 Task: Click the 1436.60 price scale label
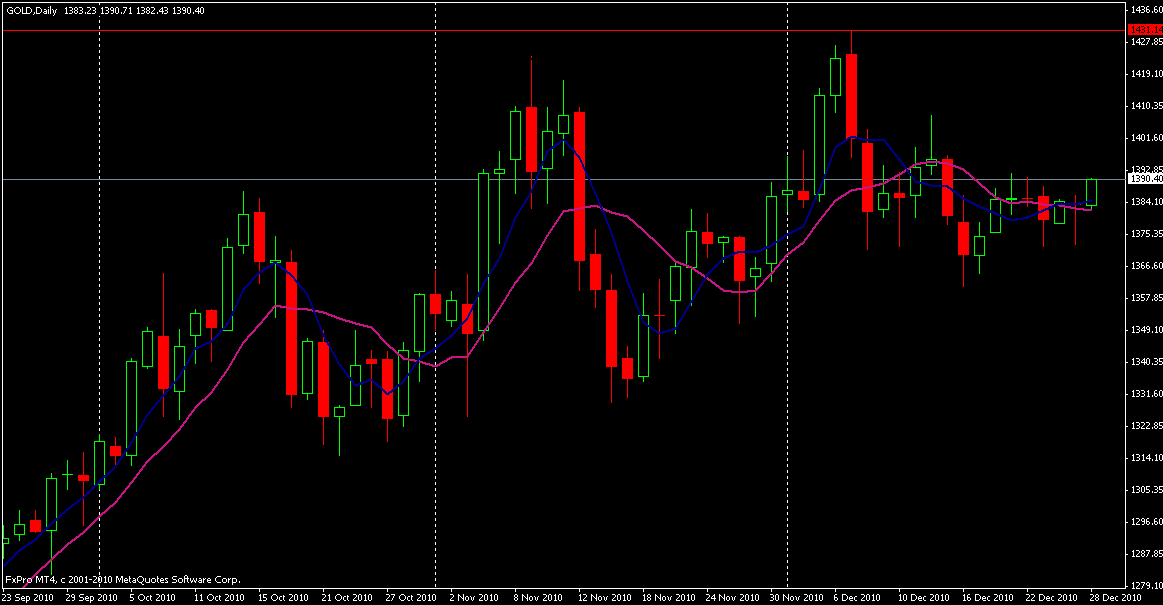coord(1145,9)
